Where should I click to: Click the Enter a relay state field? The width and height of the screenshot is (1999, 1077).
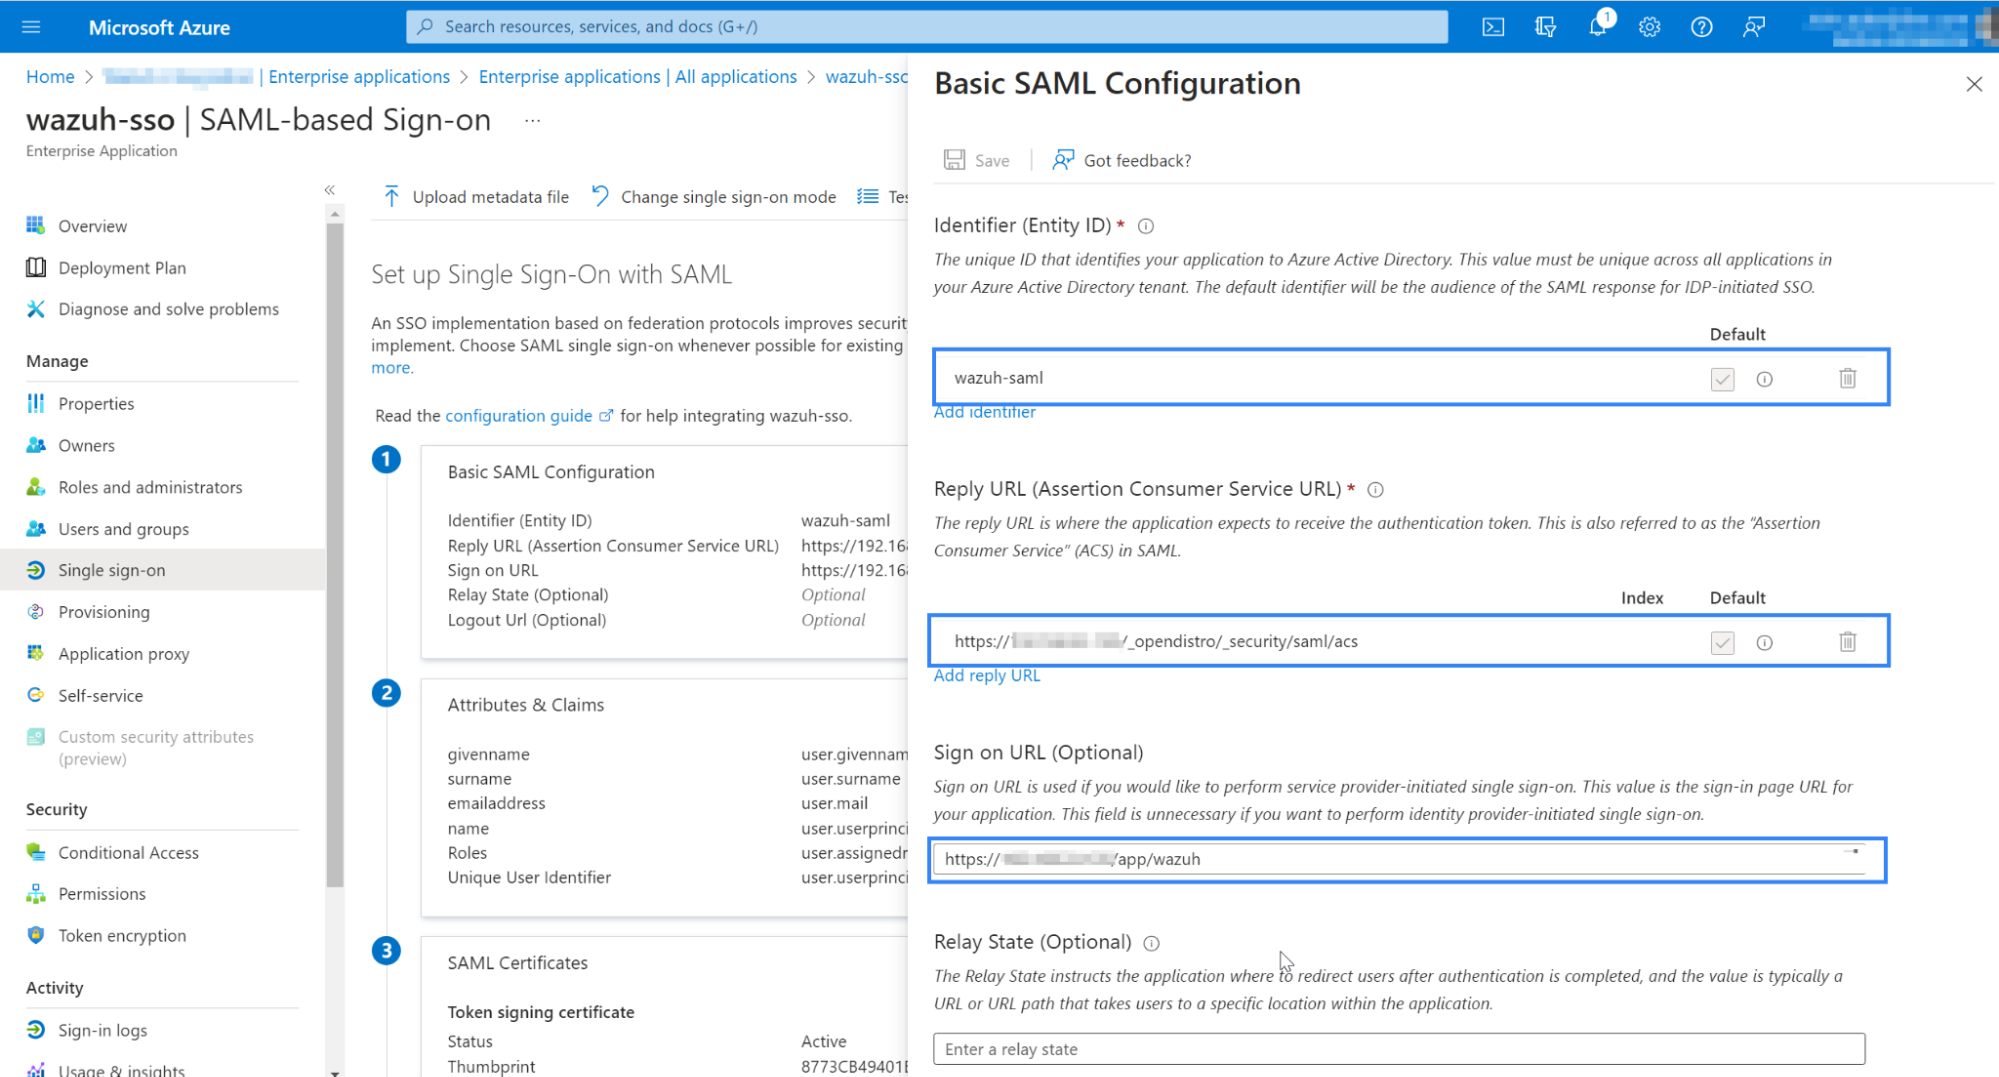pos(1398,1049)
